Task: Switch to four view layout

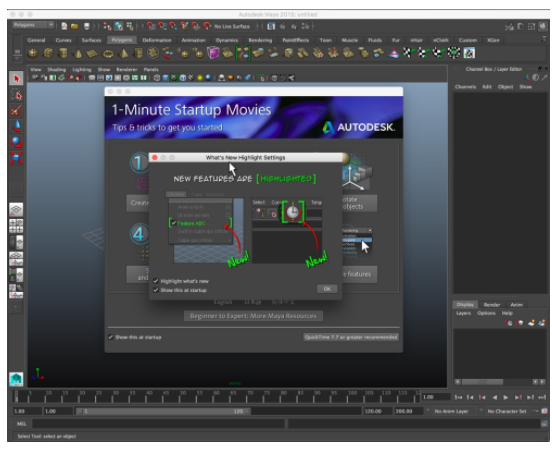Action: [x=16, y=226]
